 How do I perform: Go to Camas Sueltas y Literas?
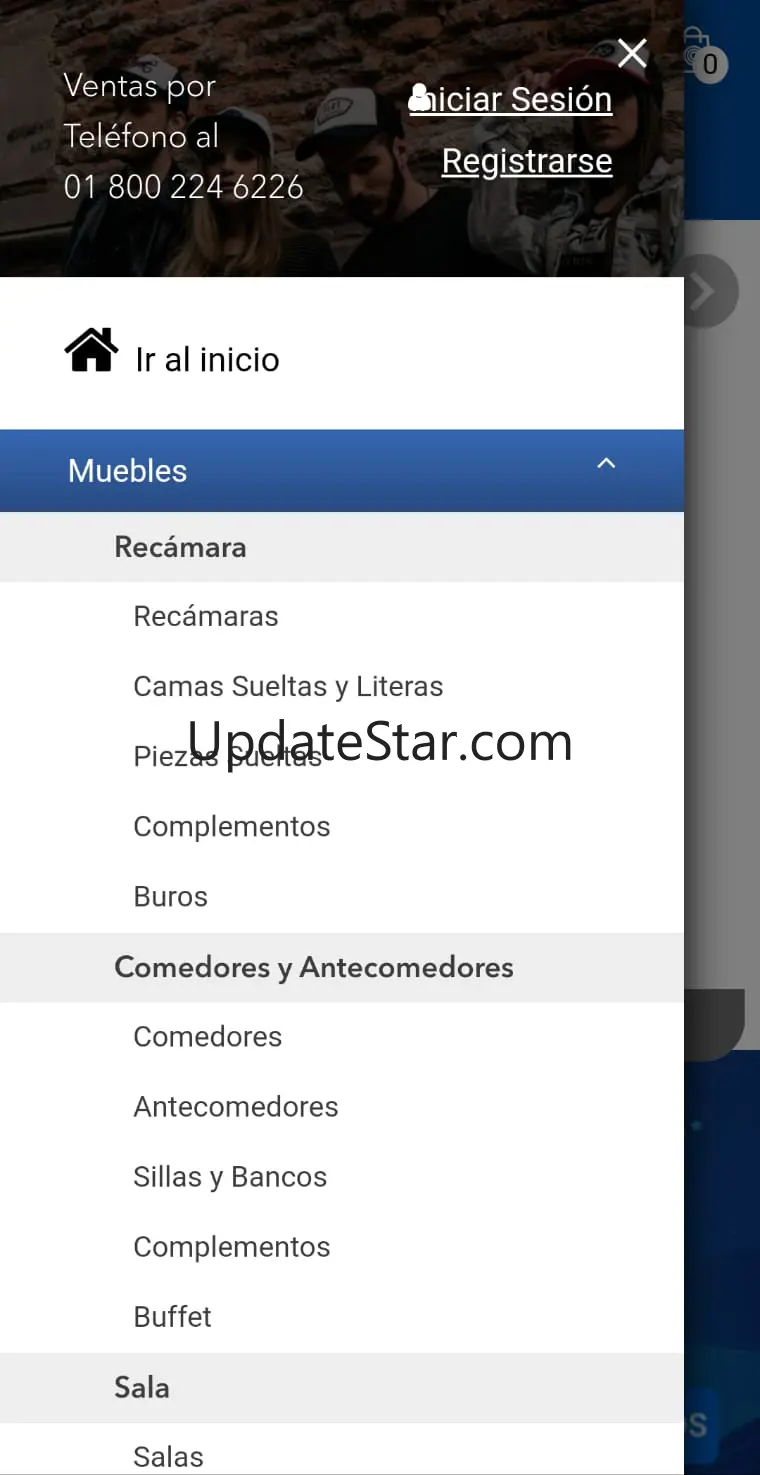(288, 686)
